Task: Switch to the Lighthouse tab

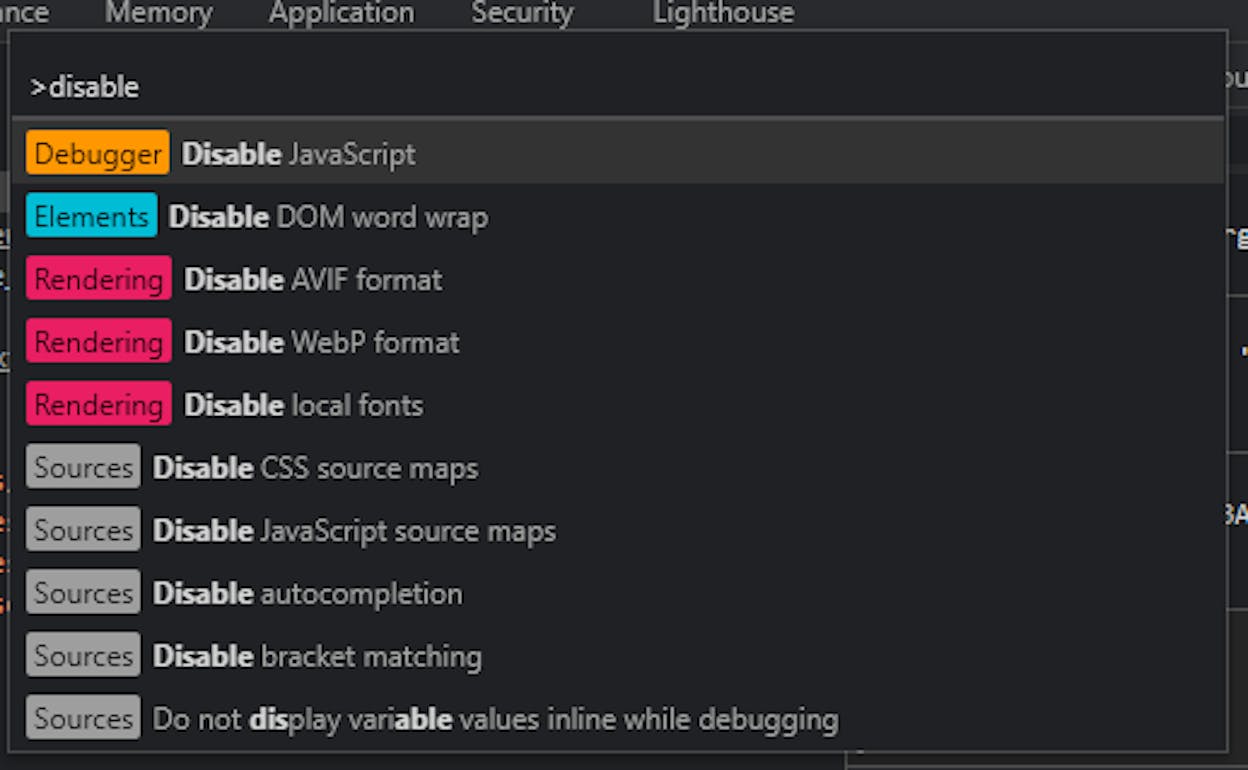Action: 723,13
